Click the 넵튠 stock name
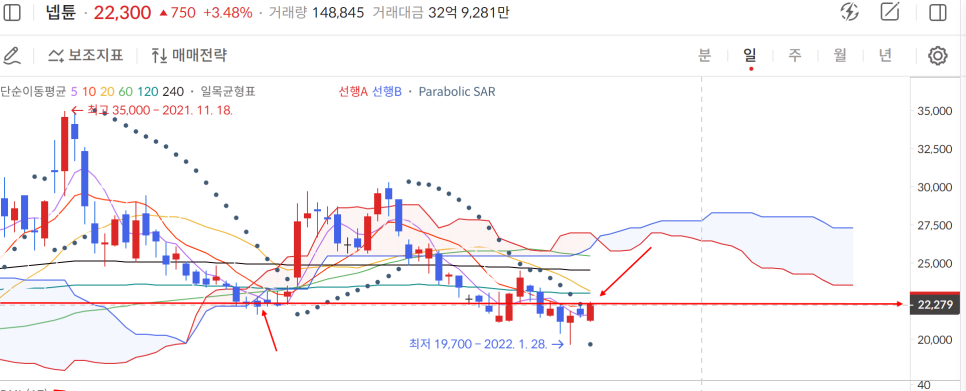The image size is (966, 391). click(x=60, y=12)
